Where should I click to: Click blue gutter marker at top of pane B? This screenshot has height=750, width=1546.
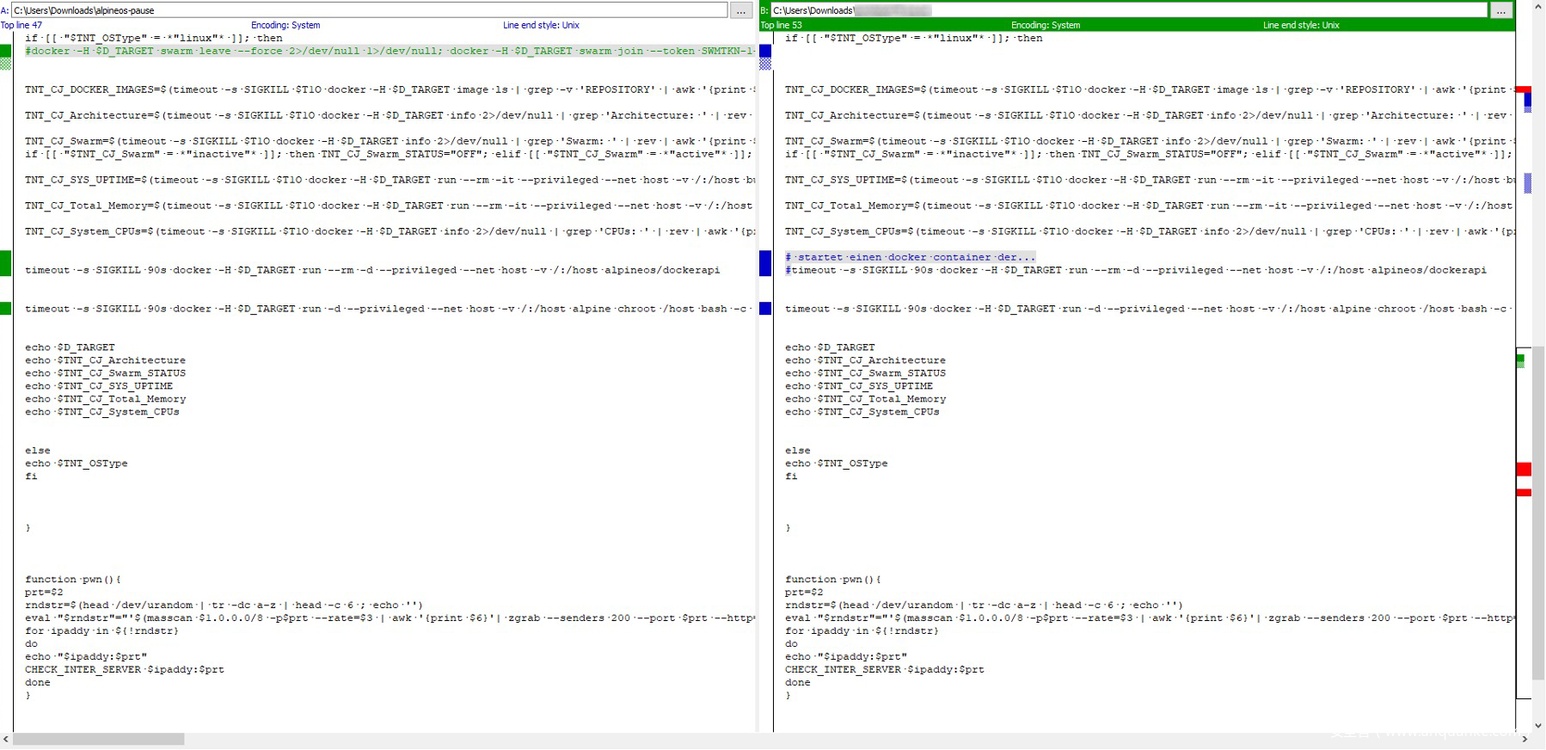(x=766, y=51)
